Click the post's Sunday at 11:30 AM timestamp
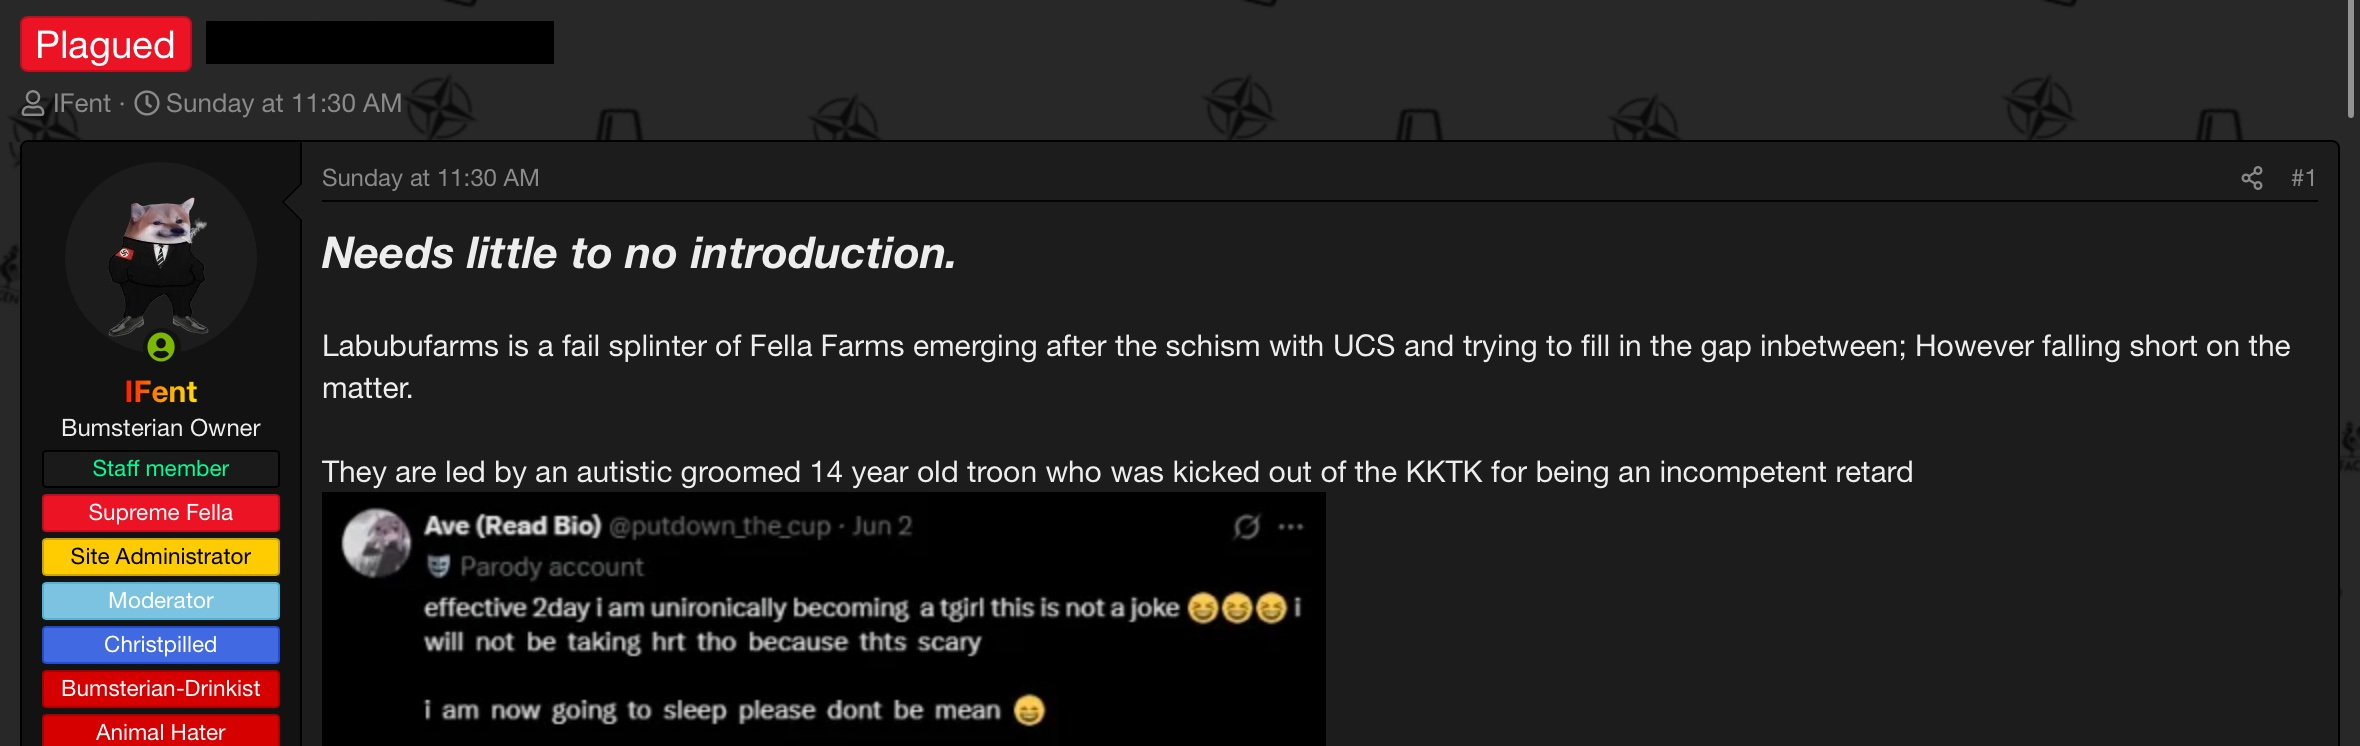Screen dimensions: 2360x746 [430, 178]
